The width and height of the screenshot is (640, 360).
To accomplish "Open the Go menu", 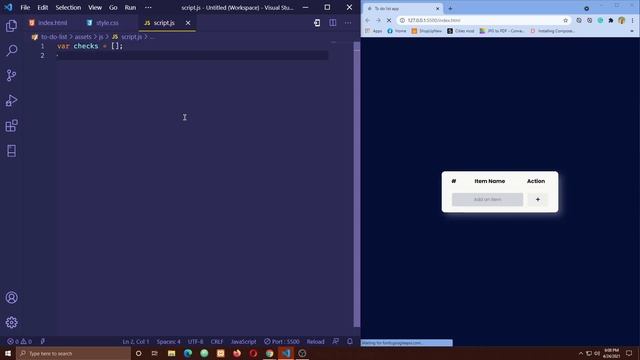I will 113,7.
